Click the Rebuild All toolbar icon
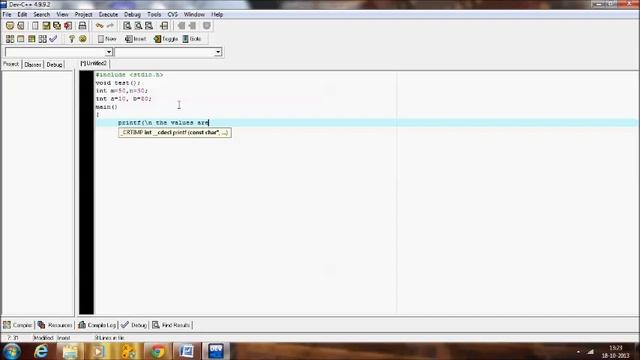This screenshot has height=360, width=640. tap(42, 39)
